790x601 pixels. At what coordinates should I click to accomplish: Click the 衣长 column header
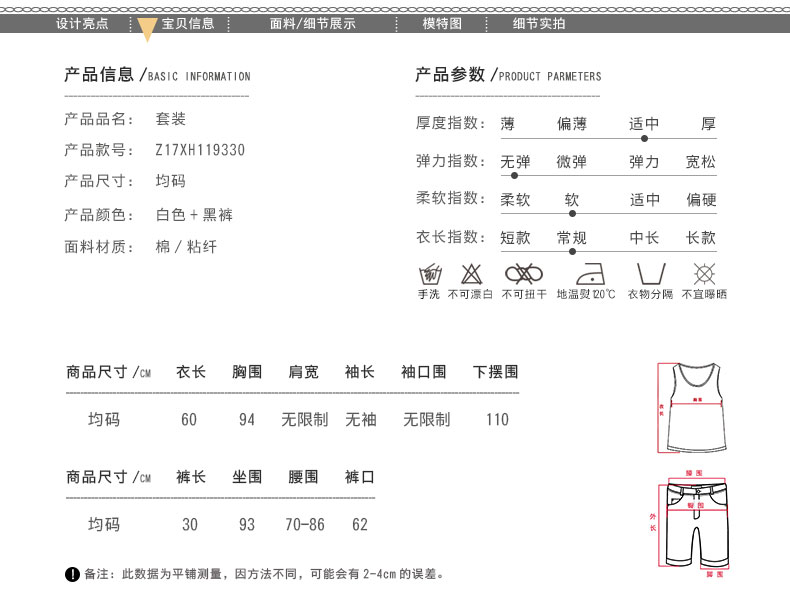coord(191,372)
